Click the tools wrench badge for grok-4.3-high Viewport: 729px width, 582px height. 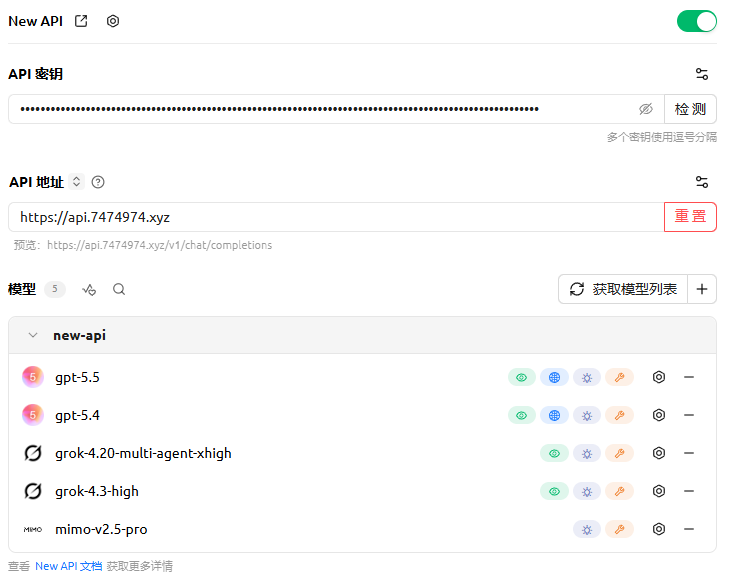(x=619, y=492)
